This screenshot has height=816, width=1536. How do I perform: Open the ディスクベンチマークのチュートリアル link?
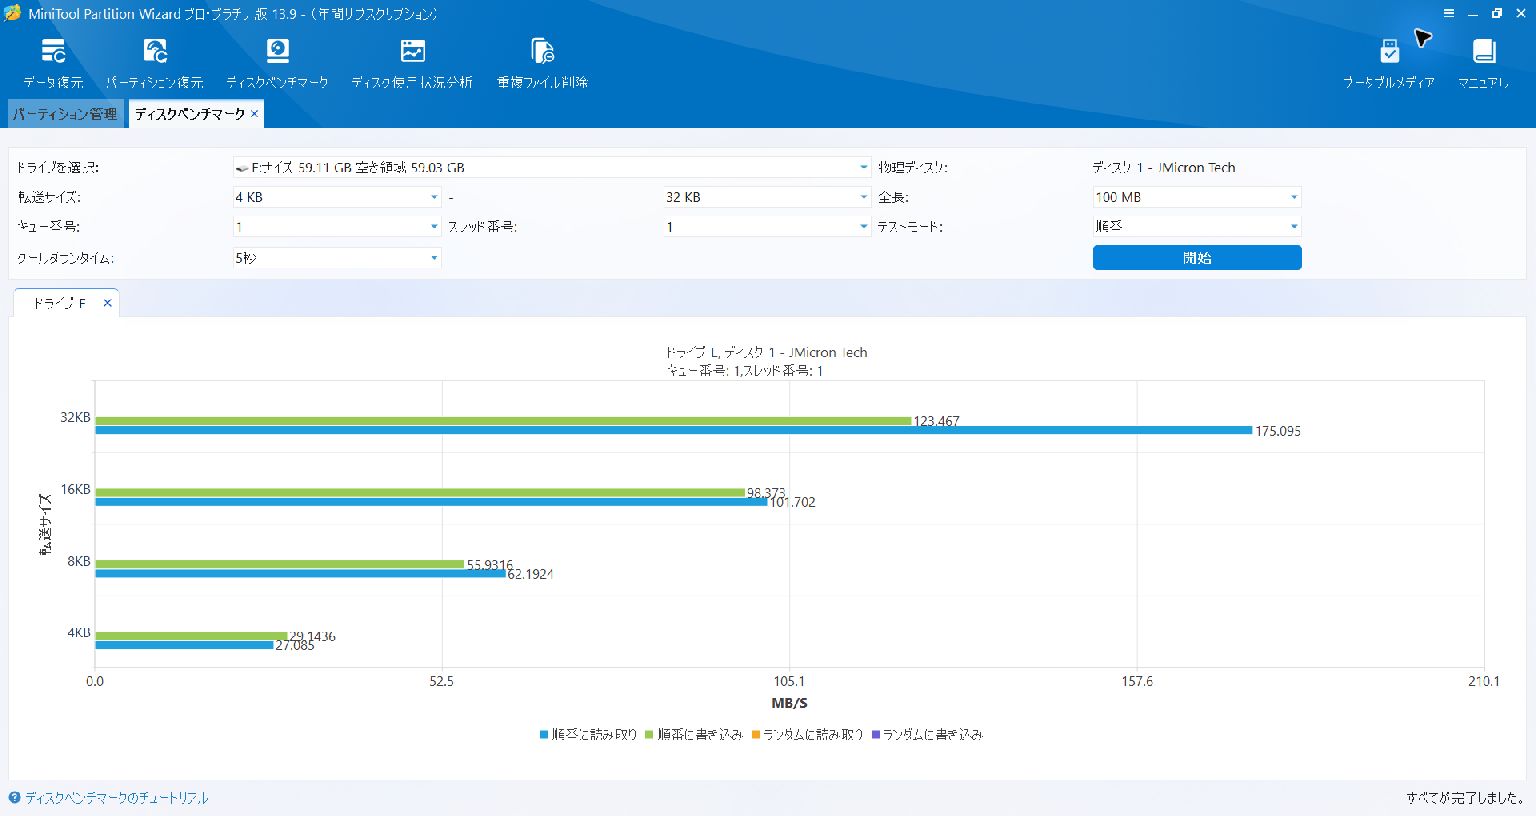(117, 798)
